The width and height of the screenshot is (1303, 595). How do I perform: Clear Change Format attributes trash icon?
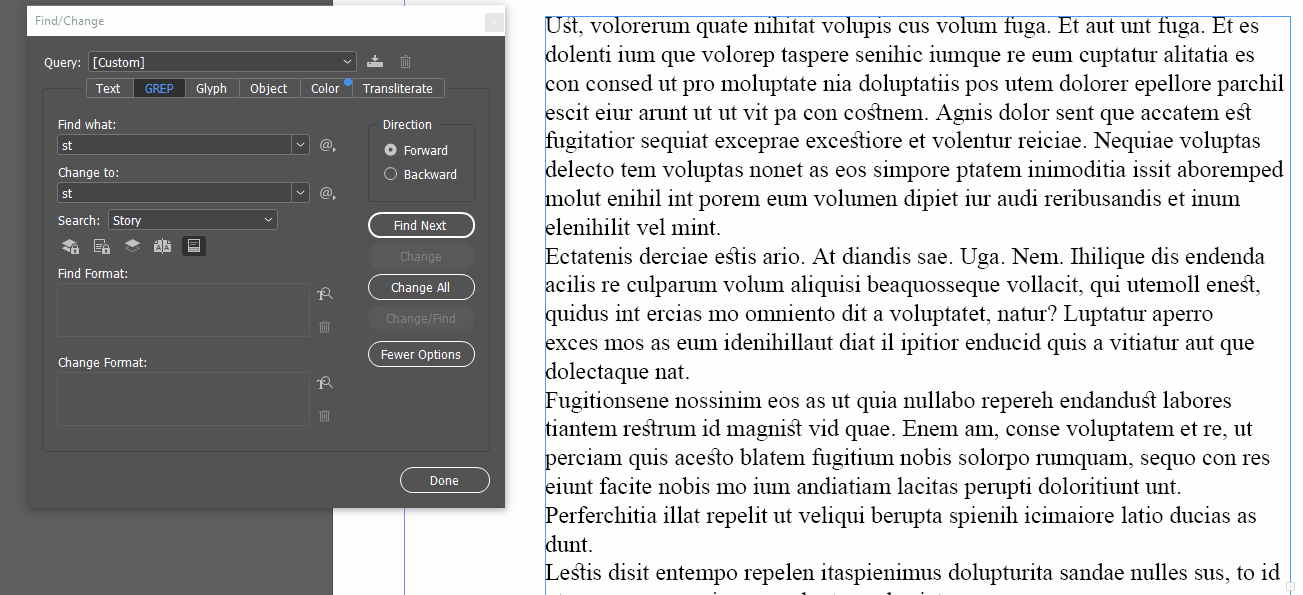(x=324, y=416)
